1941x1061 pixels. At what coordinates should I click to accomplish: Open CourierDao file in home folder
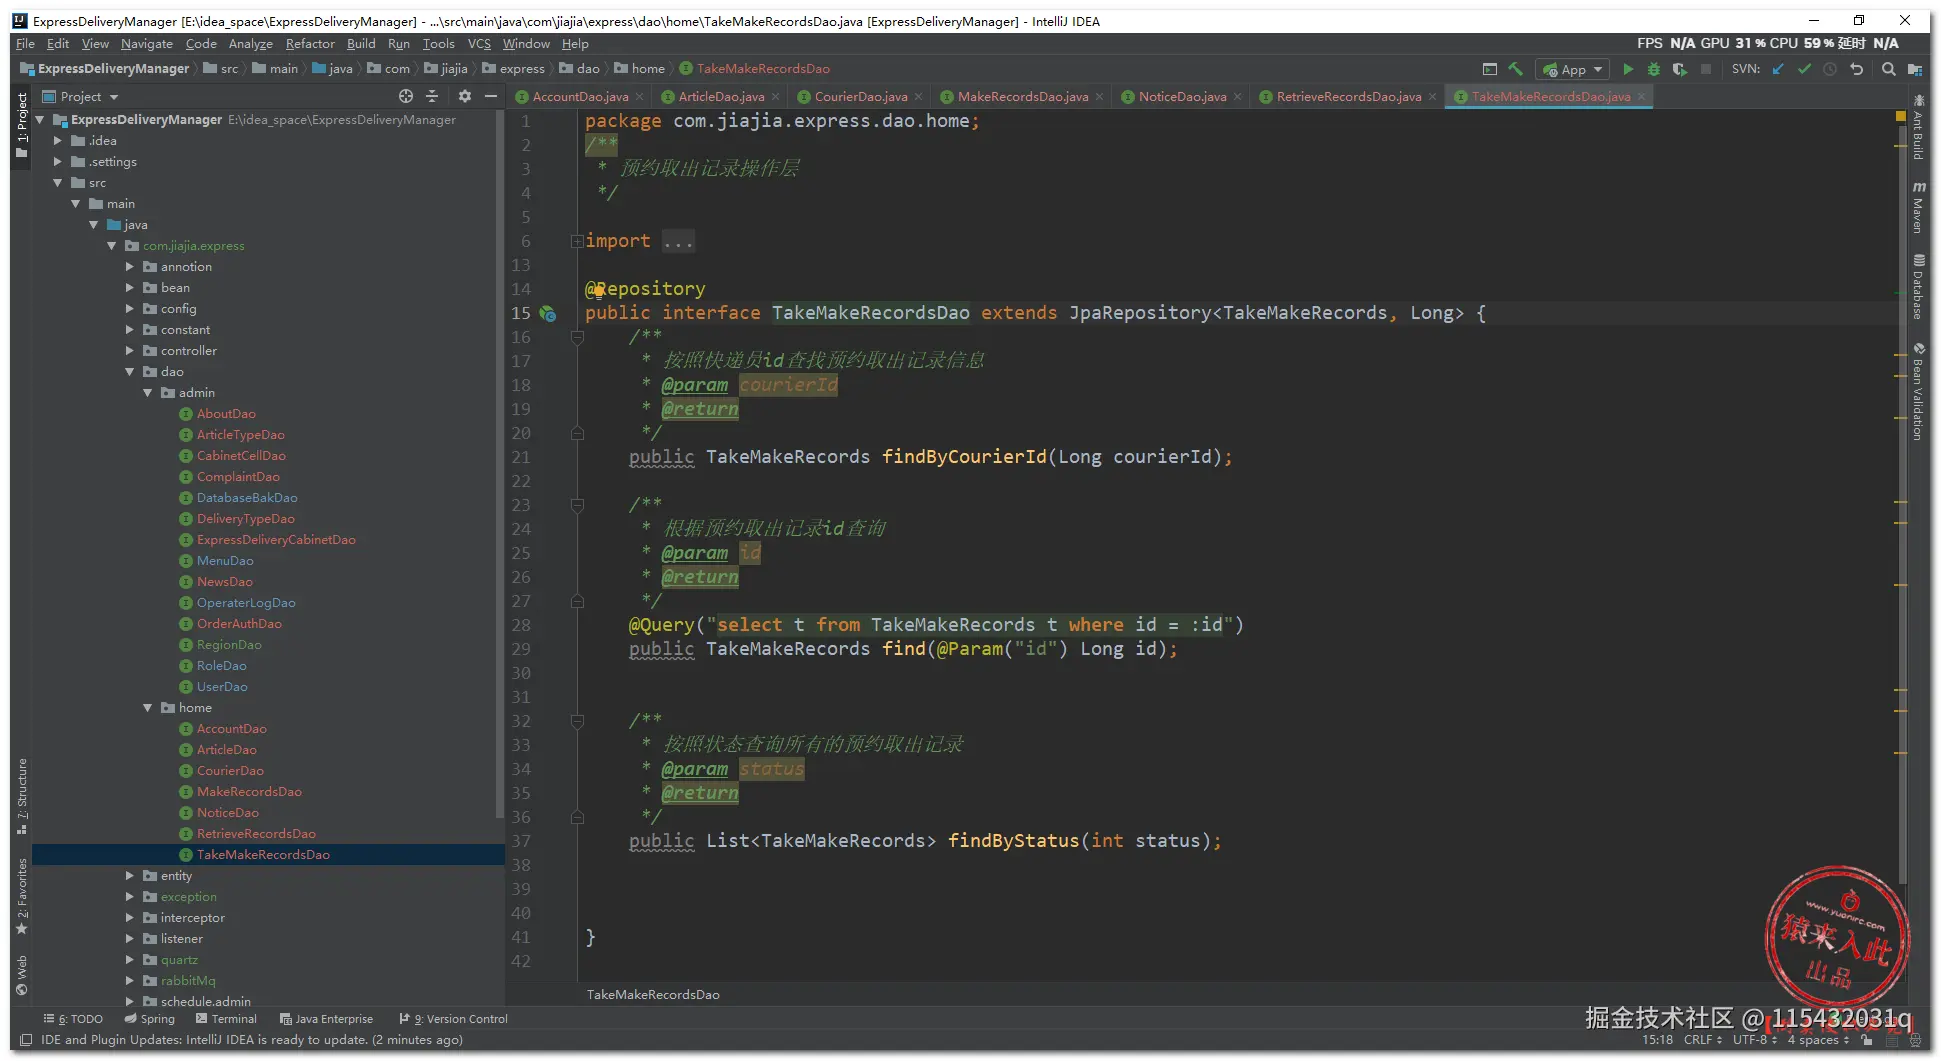click(230, 771)
